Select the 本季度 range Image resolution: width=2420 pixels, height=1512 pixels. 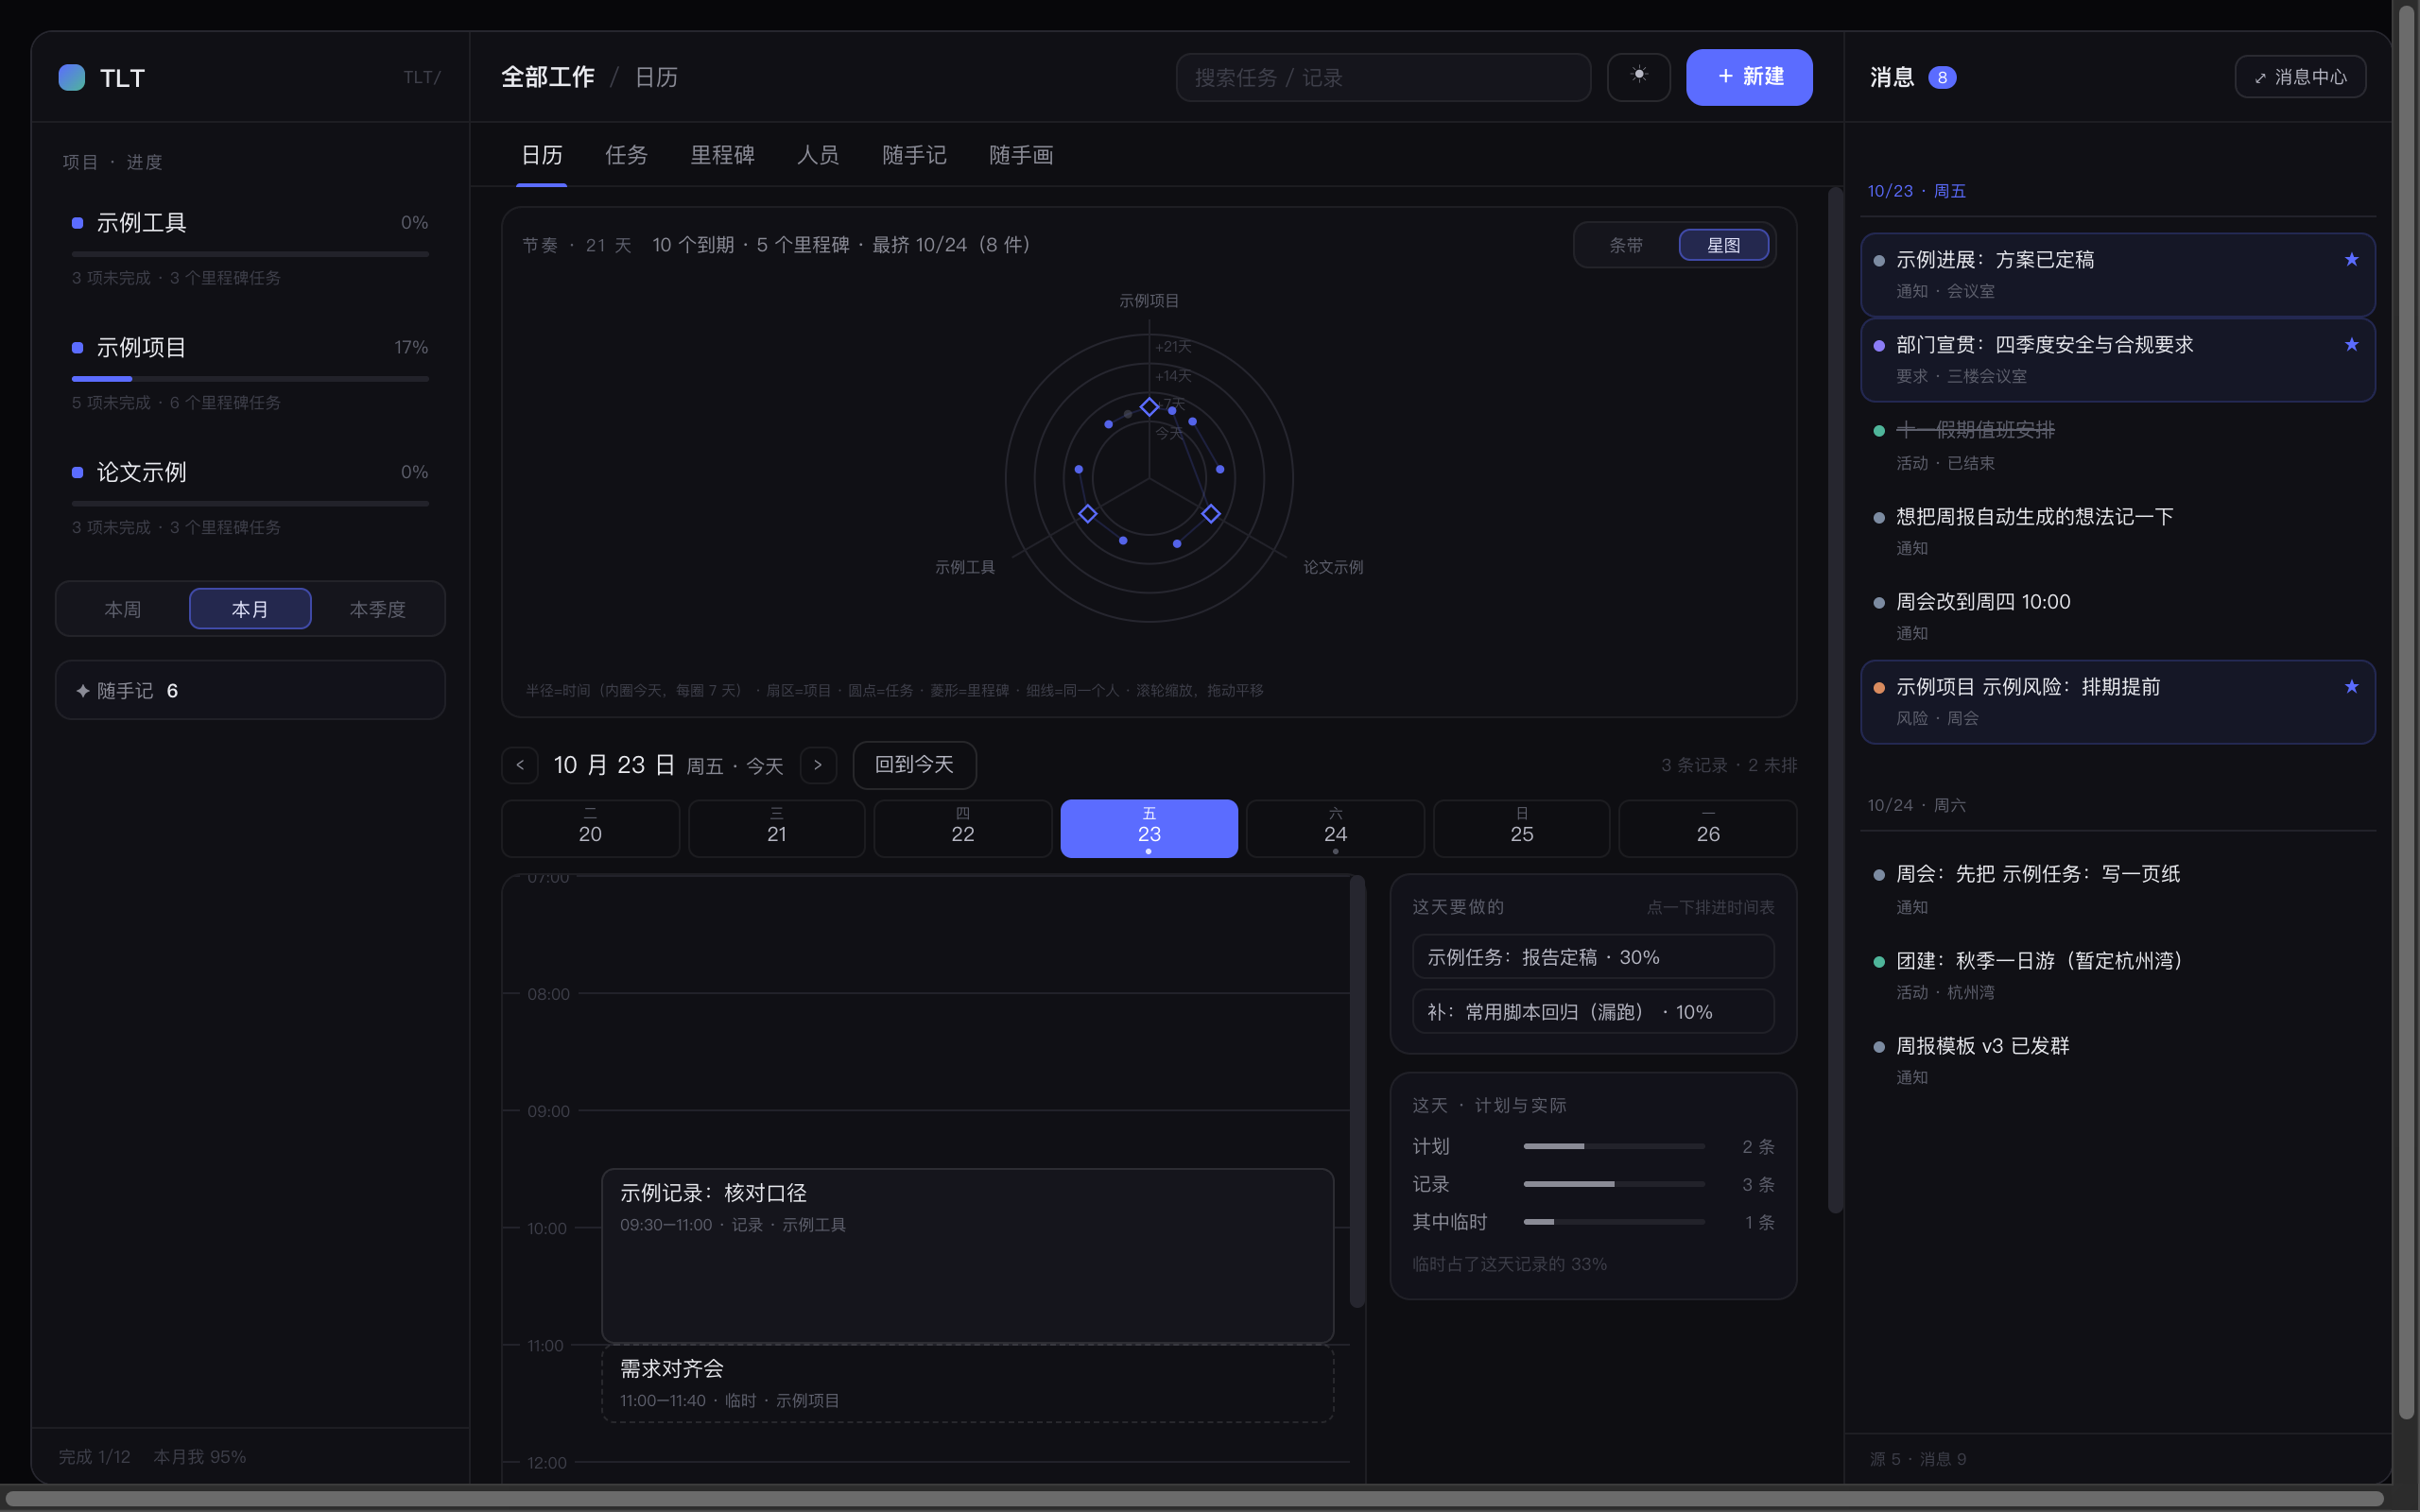coord(377,609)
